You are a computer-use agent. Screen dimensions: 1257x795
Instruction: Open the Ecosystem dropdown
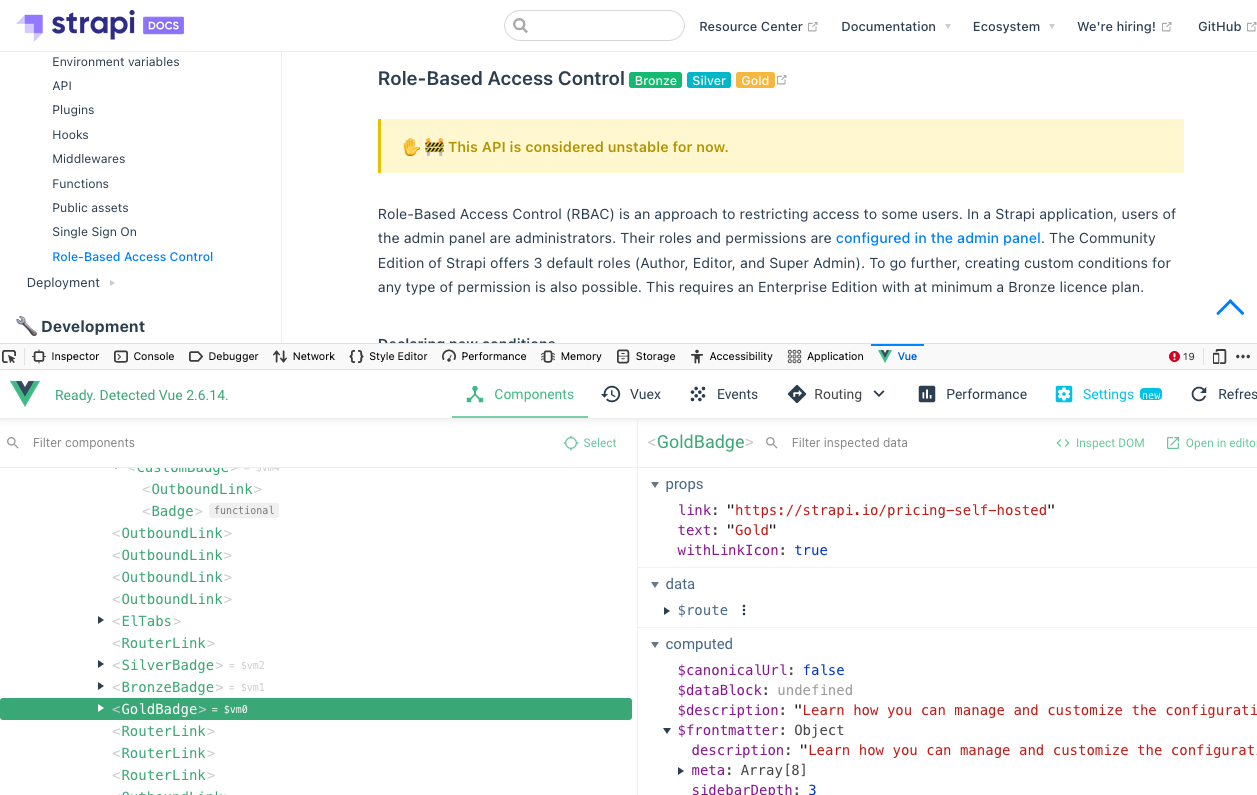point(1014,27)
